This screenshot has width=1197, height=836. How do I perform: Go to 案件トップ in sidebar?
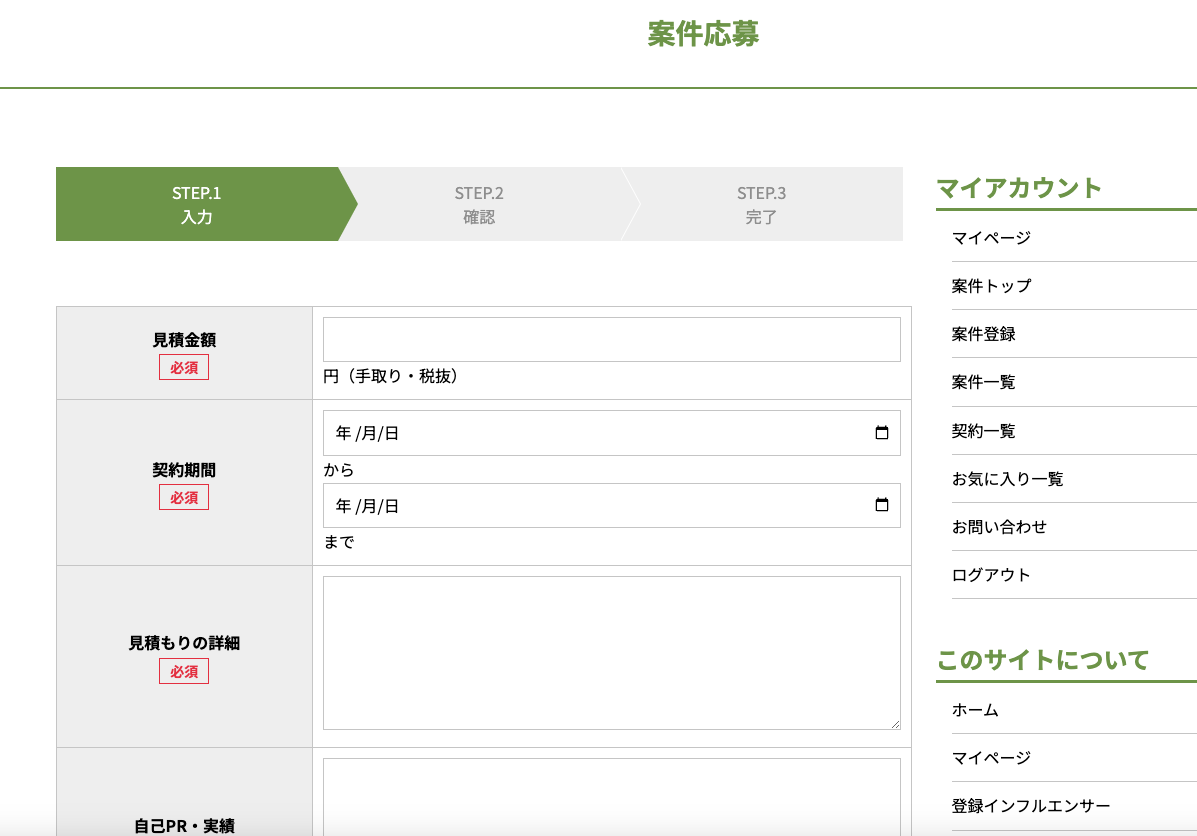pos(991,286)
